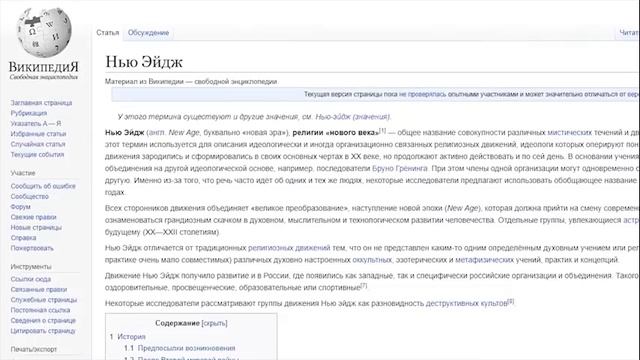
Task: Click the Инструменты sidebar heading
Action: click(31, 267)
